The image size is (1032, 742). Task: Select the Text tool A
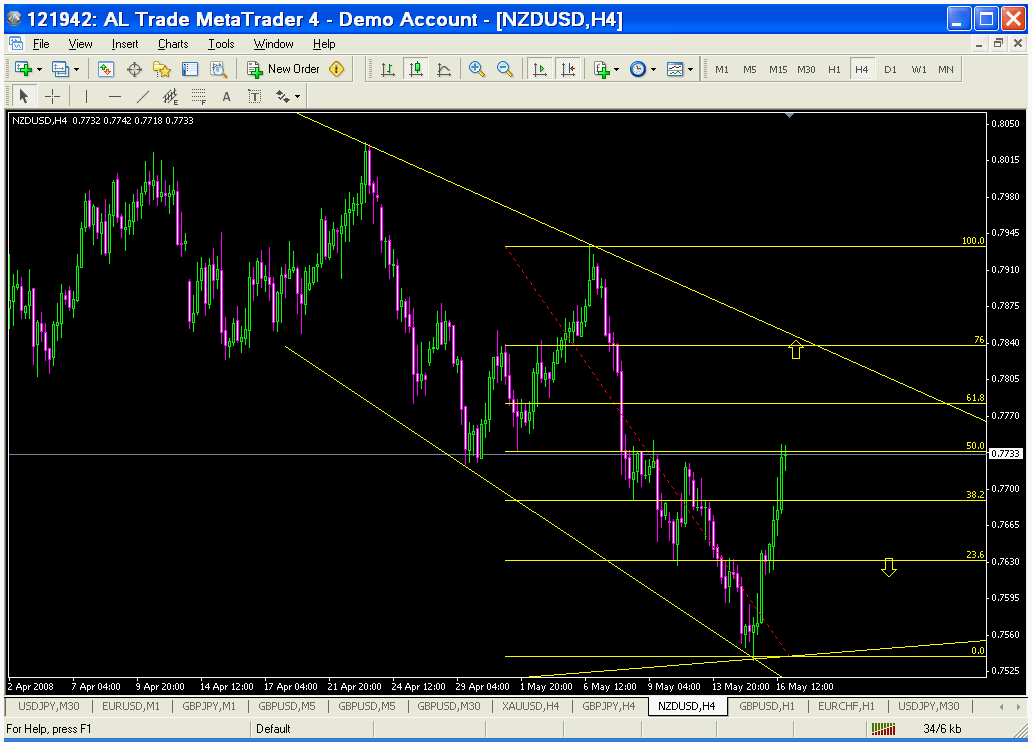point(226,97)
